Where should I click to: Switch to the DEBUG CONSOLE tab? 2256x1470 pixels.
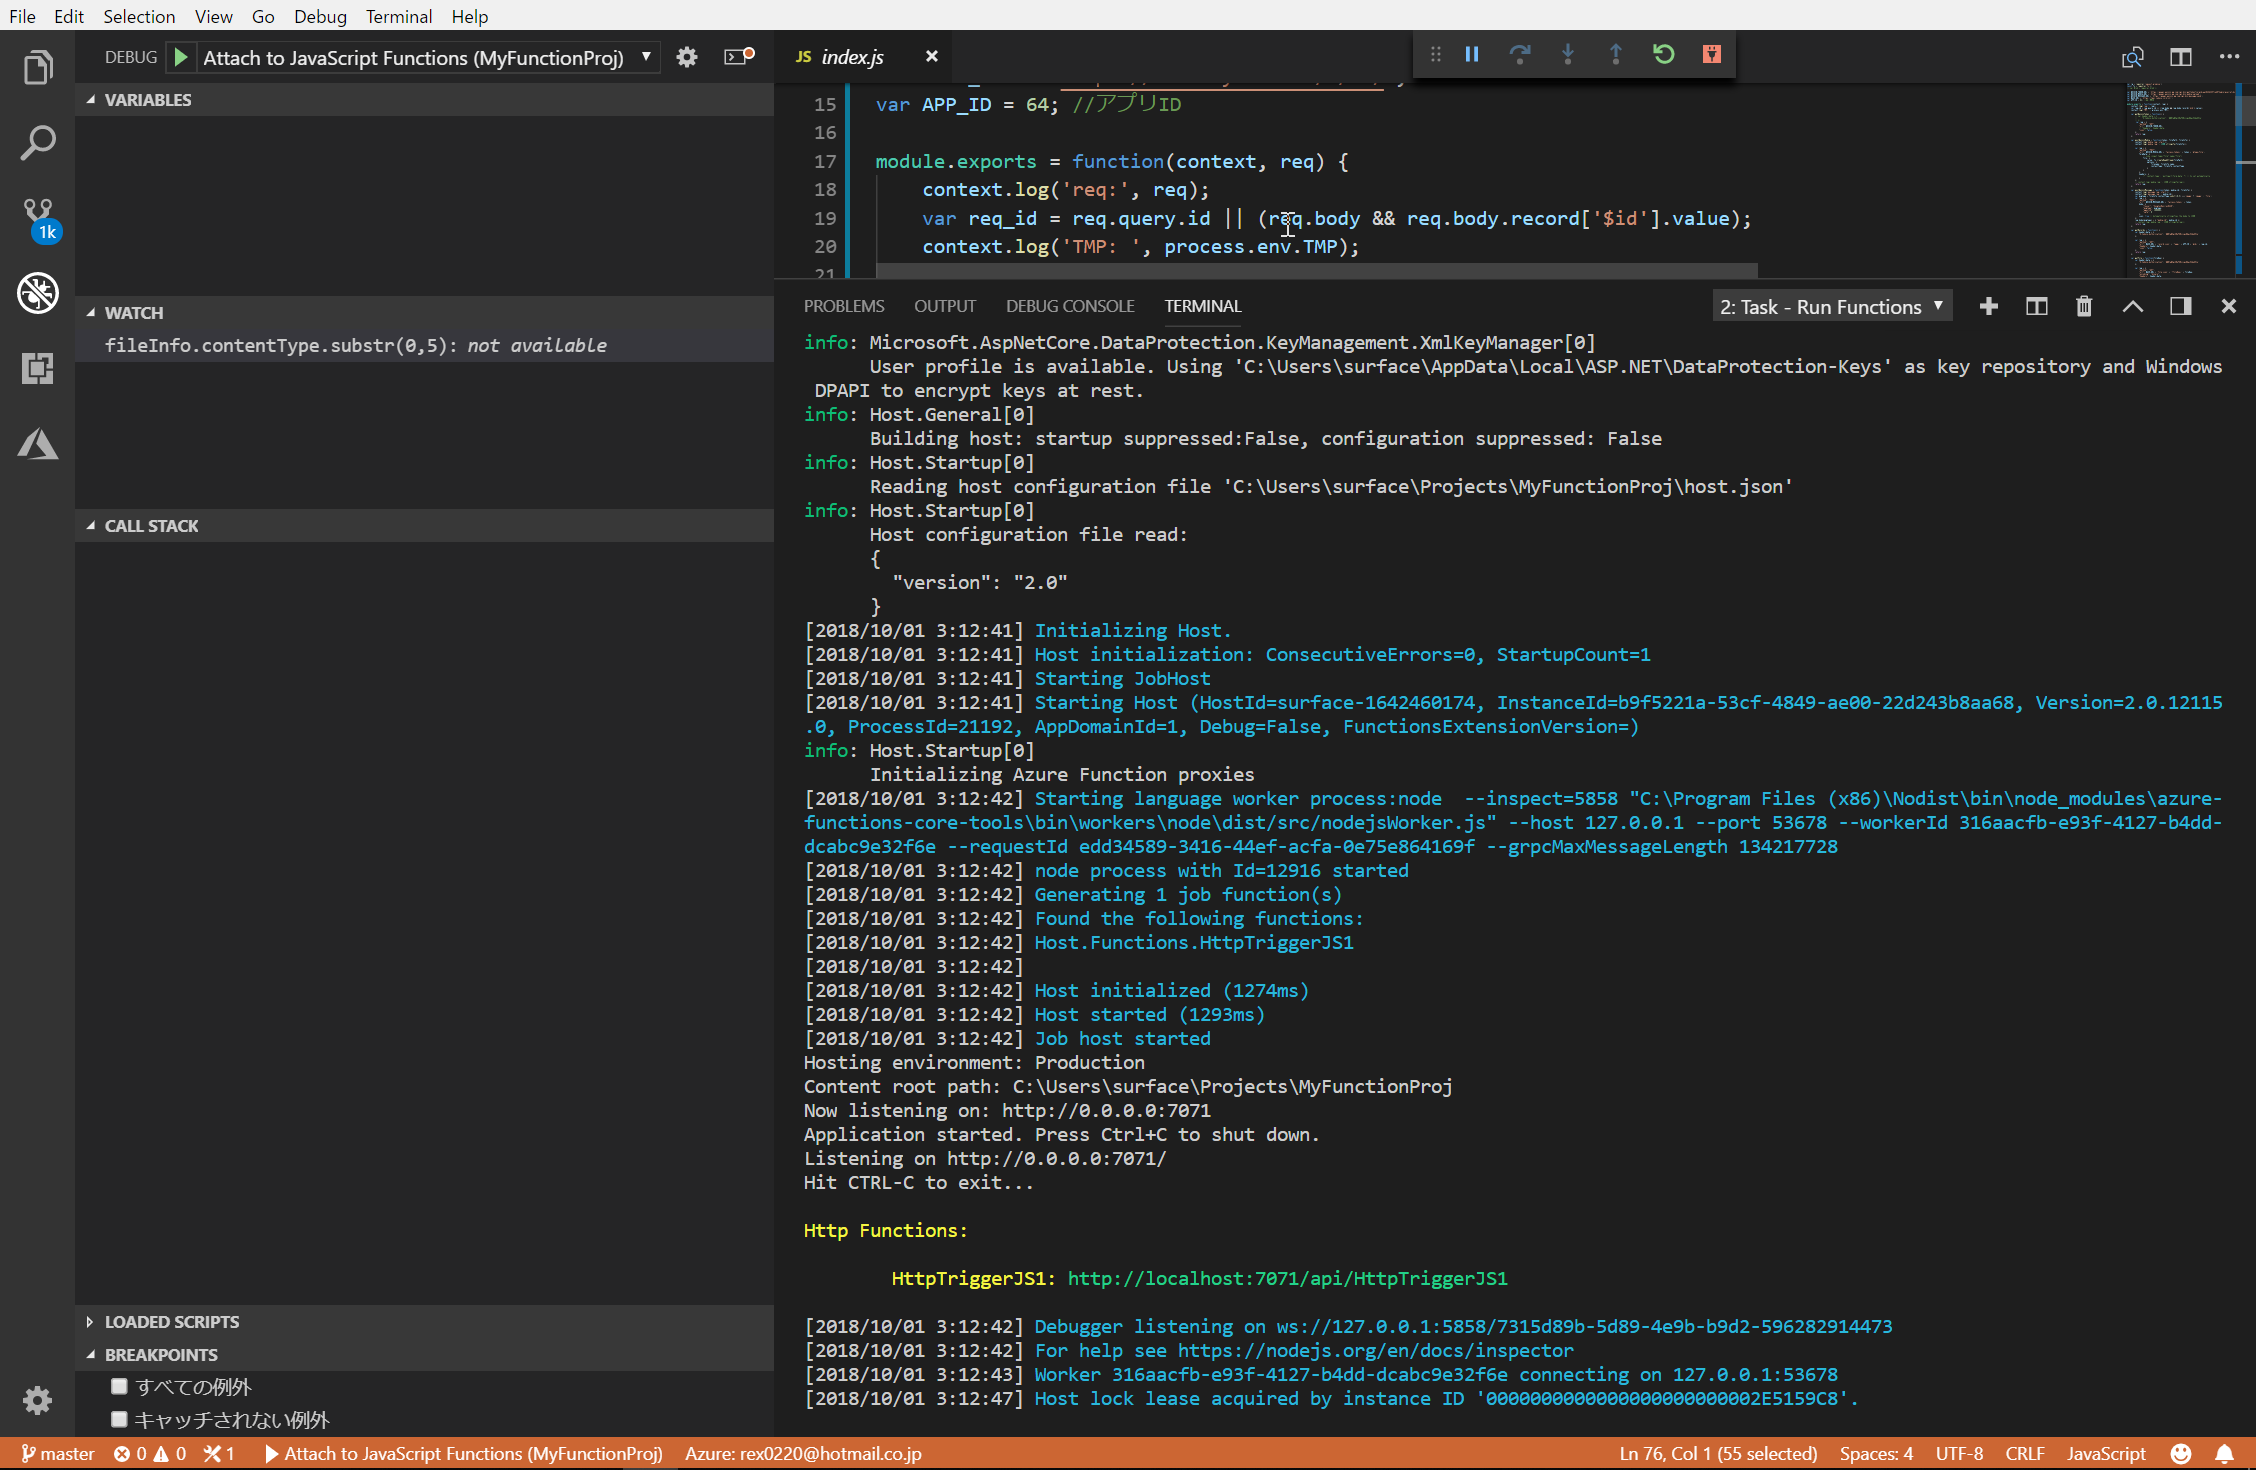tap(1070, 306)
